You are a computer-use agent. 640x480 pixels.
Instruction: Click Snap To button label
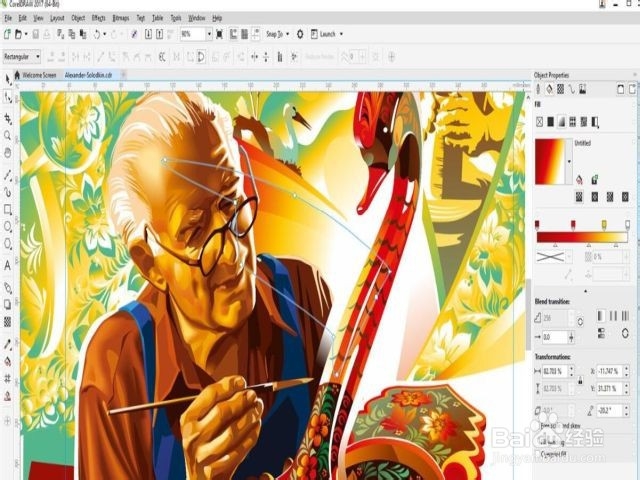point(274,34)
